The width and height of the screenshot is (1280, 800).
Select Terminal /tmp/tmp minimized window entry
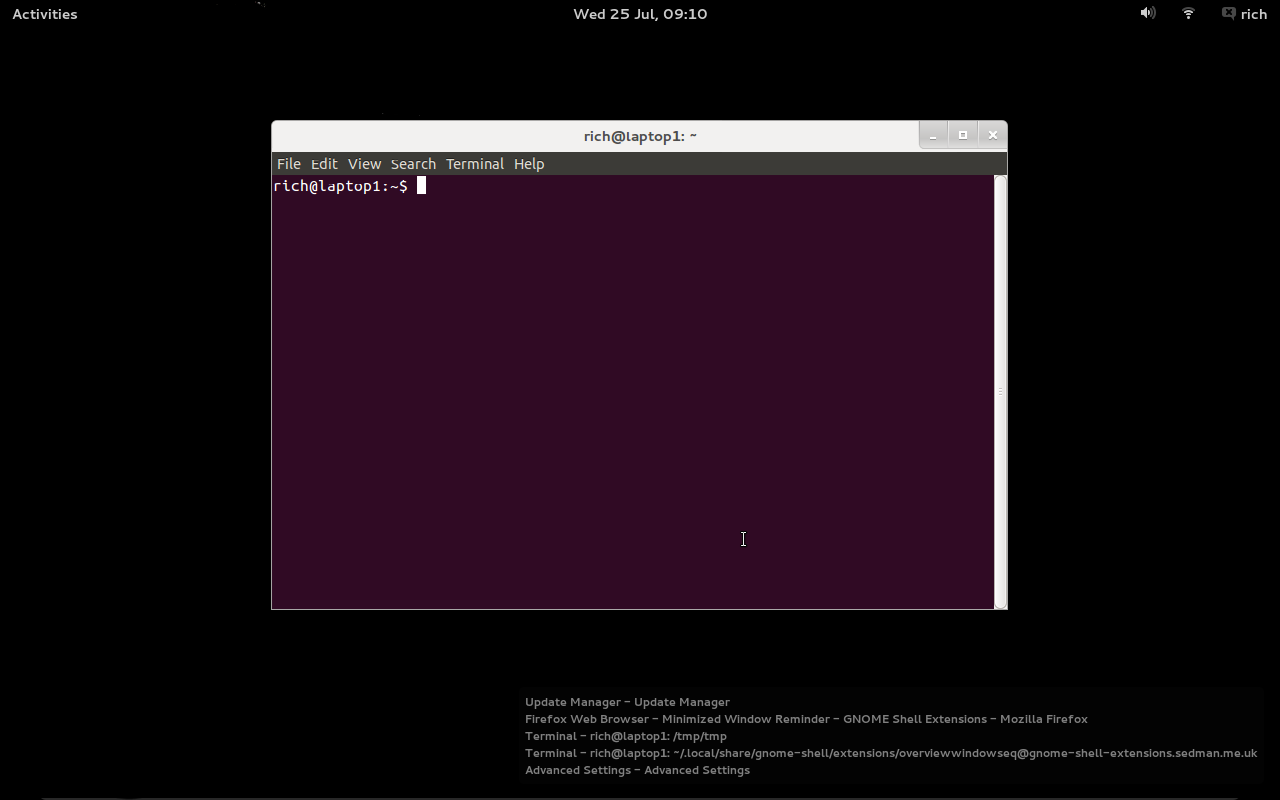(x=626, y=736)
